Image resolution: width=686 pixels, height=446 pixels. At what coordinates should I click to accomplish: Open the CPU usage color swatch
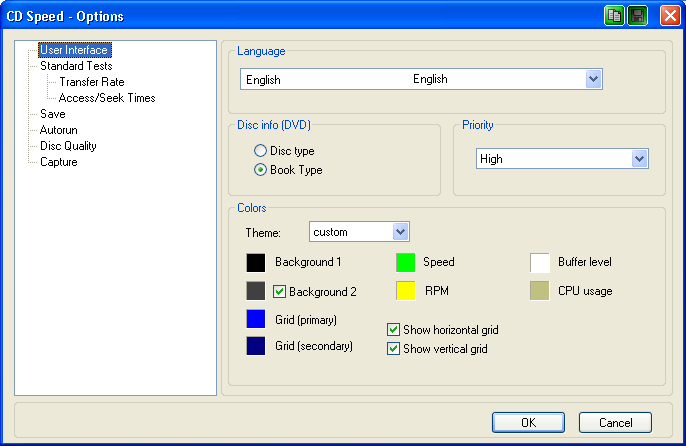point(540,291)
